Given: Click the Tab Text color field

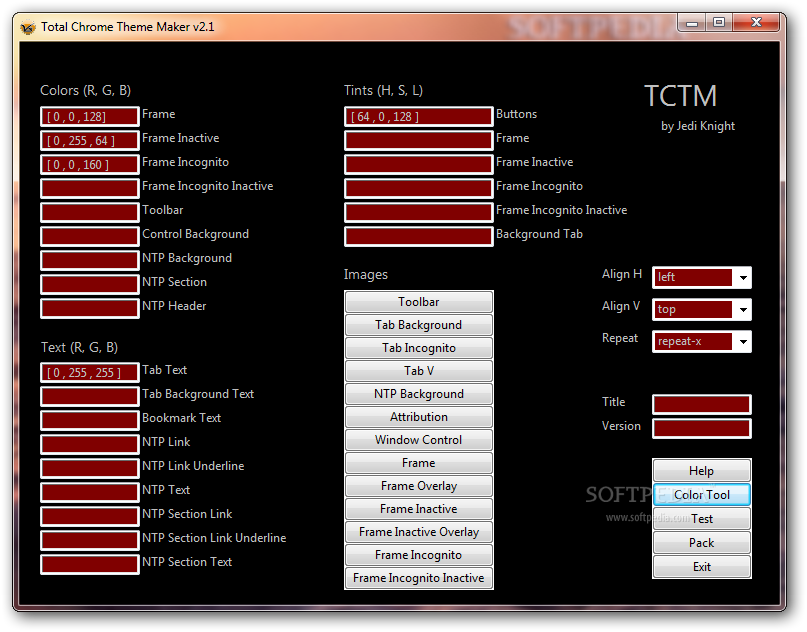Looking at the screenshot, I should pyautogui.click(x=90, y=373).
